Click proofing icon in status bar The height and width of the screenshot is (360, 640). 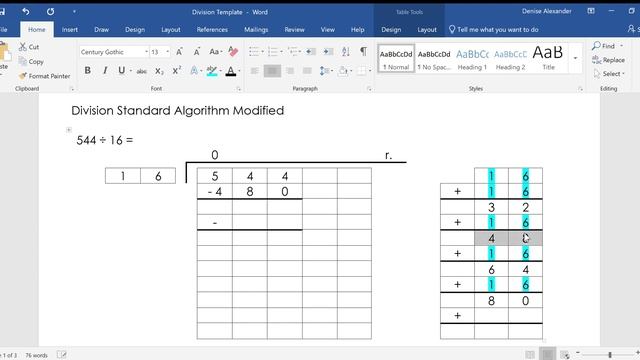click(61, 355)
